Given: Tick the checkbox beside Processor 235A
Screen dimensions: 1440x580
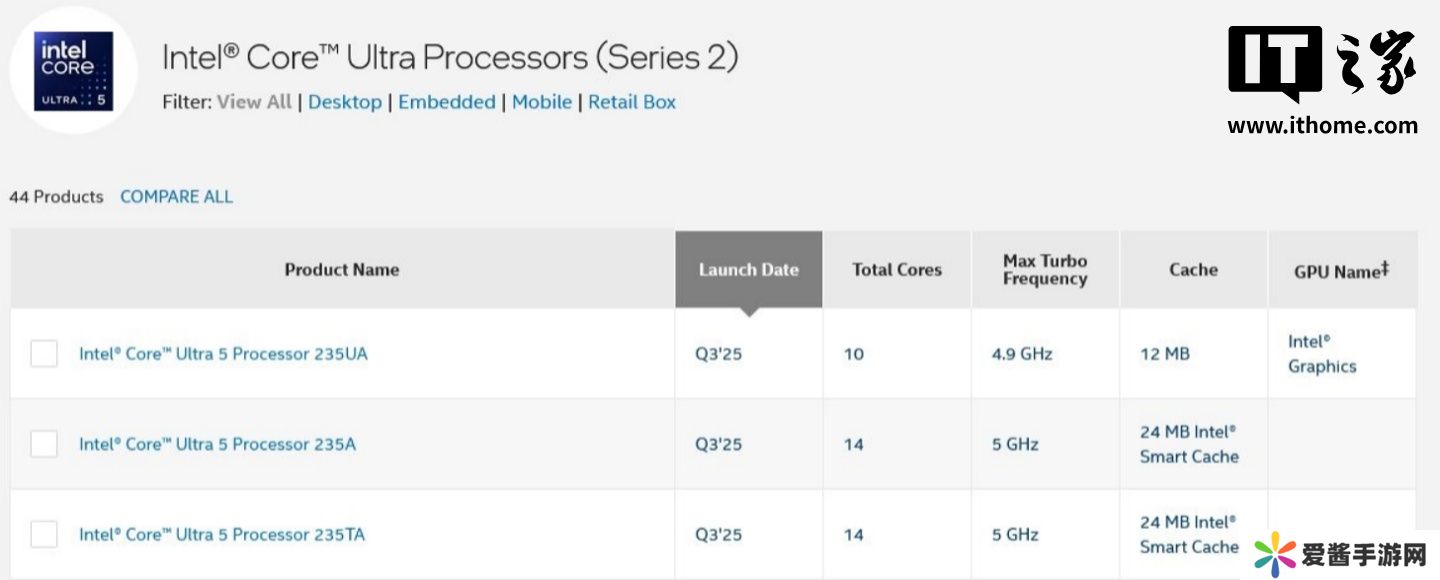Looking at the screenshot, I should 44,444.
